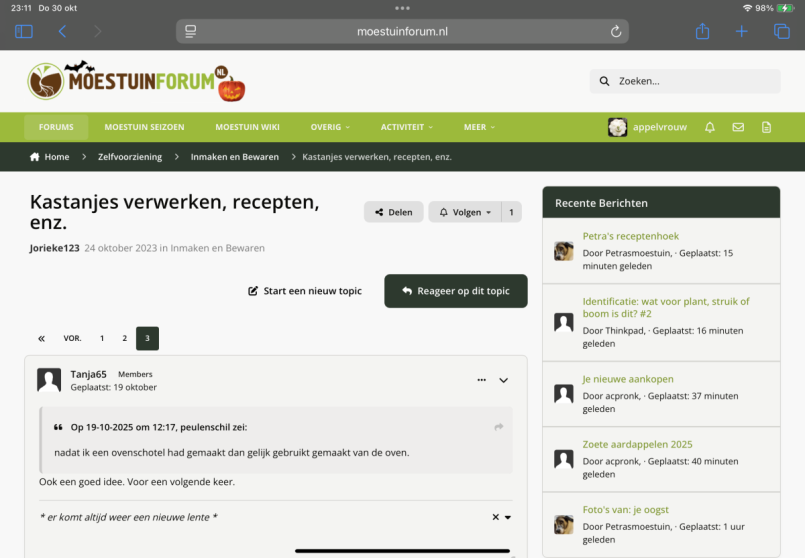Open the Safari tab overview icon
Screen dimensions: 805x558
click(781, 31)
